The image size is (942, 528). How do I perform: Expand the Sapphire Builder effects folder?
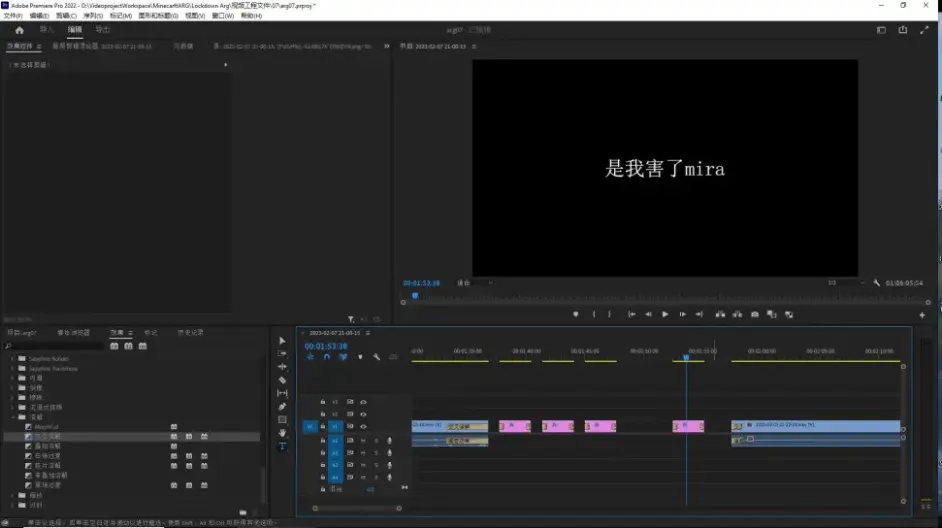click(x=12, y=358)
